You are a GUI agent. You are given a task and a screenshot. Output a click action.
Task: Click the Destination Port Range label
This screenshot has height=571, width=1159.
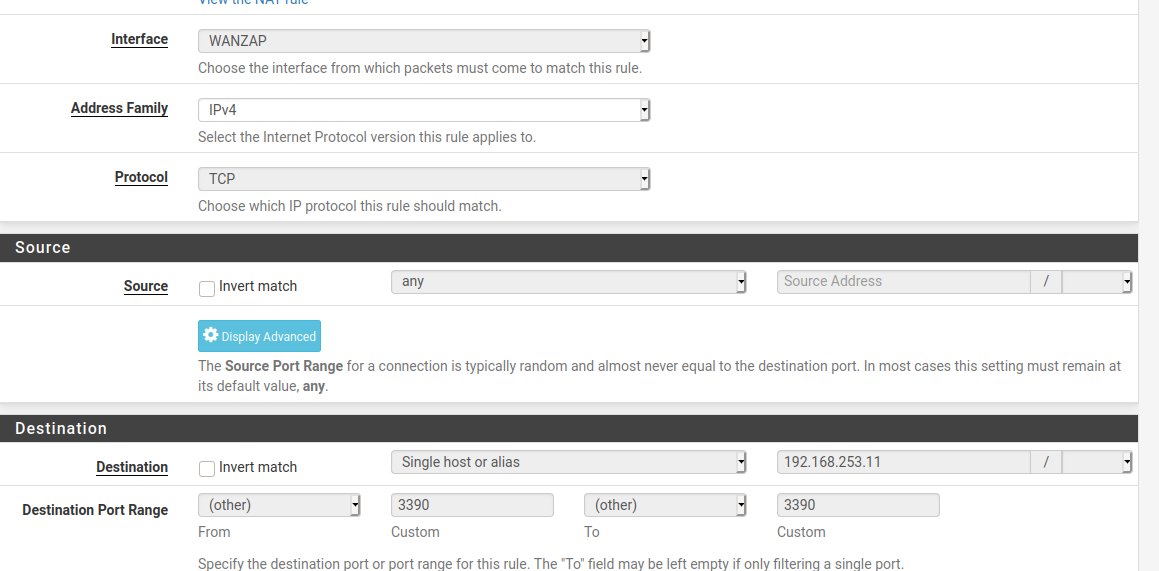point(95,510)
